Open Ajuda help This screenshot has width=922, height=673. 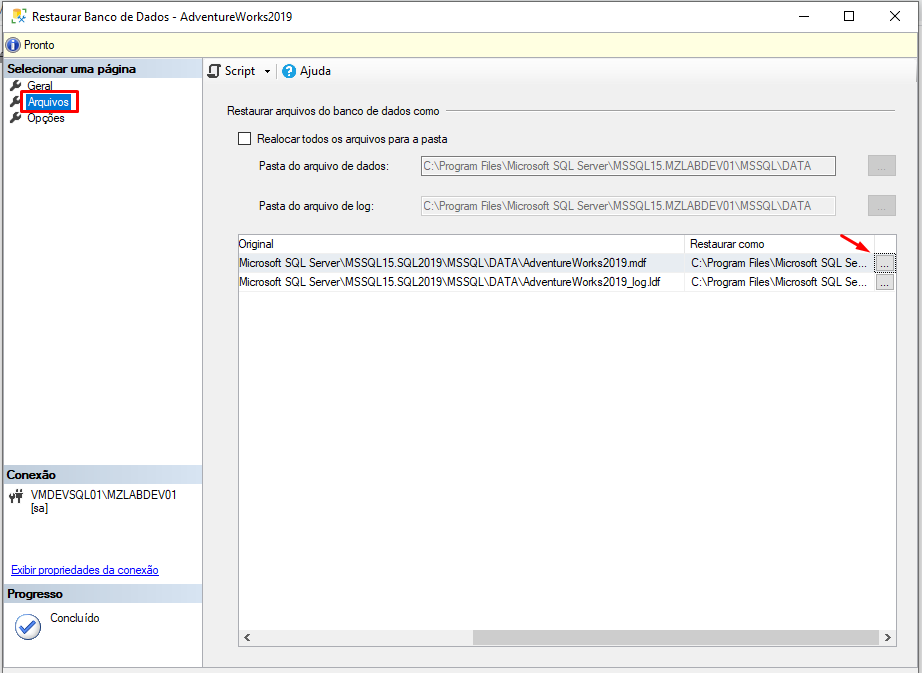pos(306,71)
